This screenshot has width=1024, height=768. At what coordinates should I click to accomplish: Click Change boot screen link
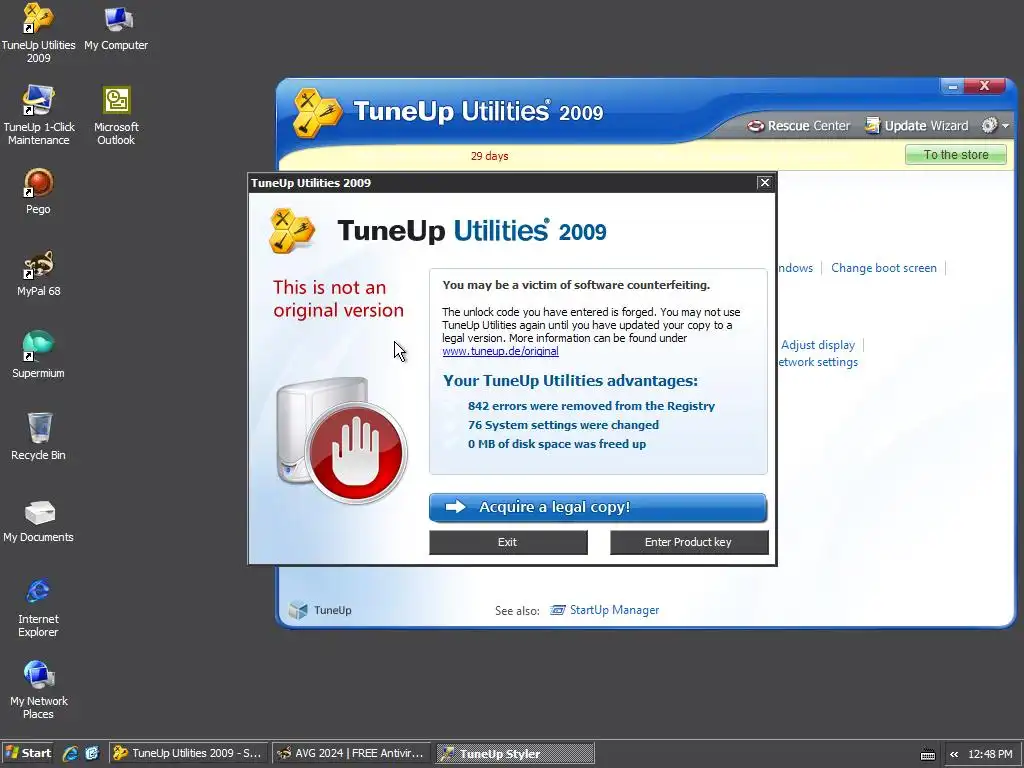pos(884,268)
